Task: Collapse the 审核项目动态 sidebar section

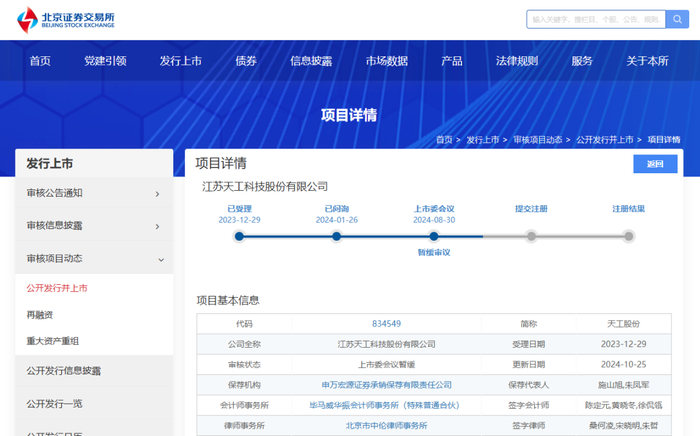Action: point(94,259)
